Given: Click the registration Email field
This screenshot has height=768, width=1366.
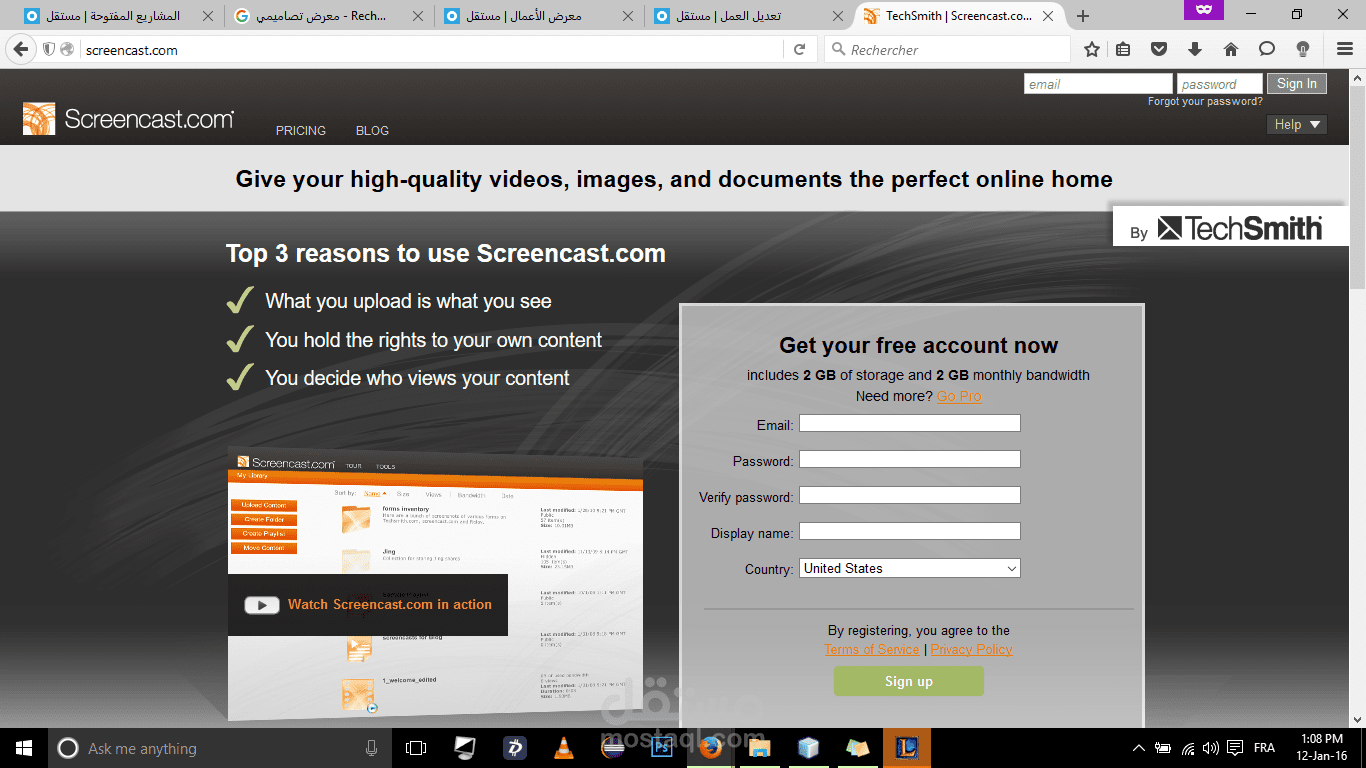Looking at the screenshot, I should [910, 423].
